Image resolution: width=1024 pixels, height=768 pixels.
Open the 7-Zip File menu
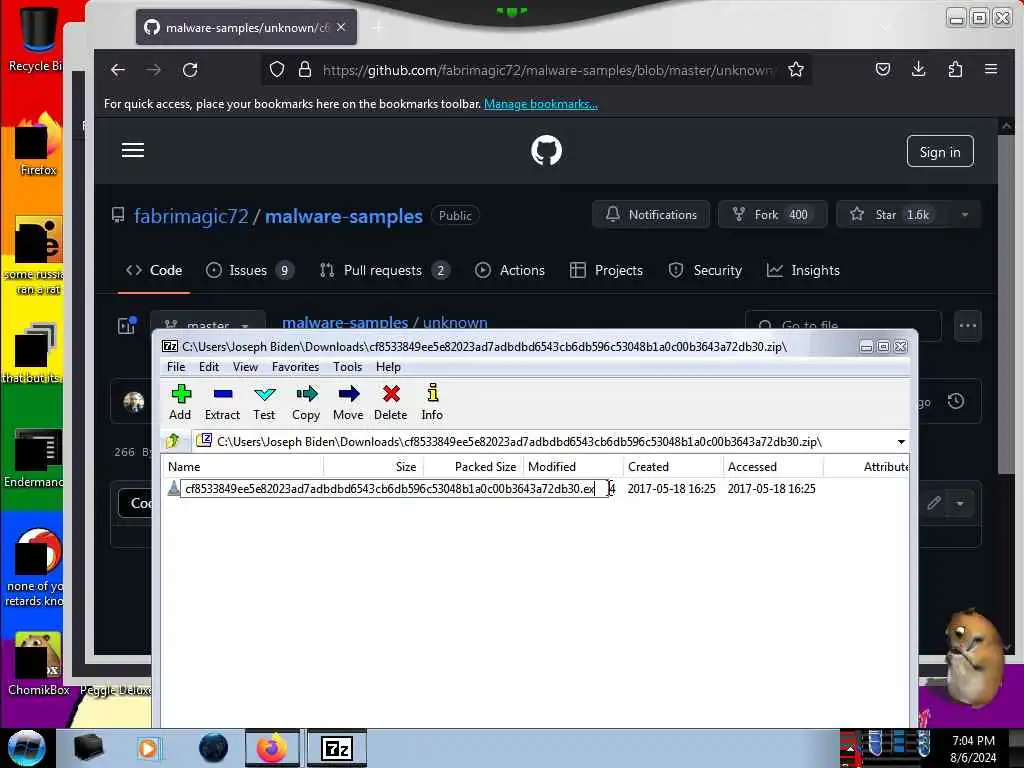(x=176, y=367)
